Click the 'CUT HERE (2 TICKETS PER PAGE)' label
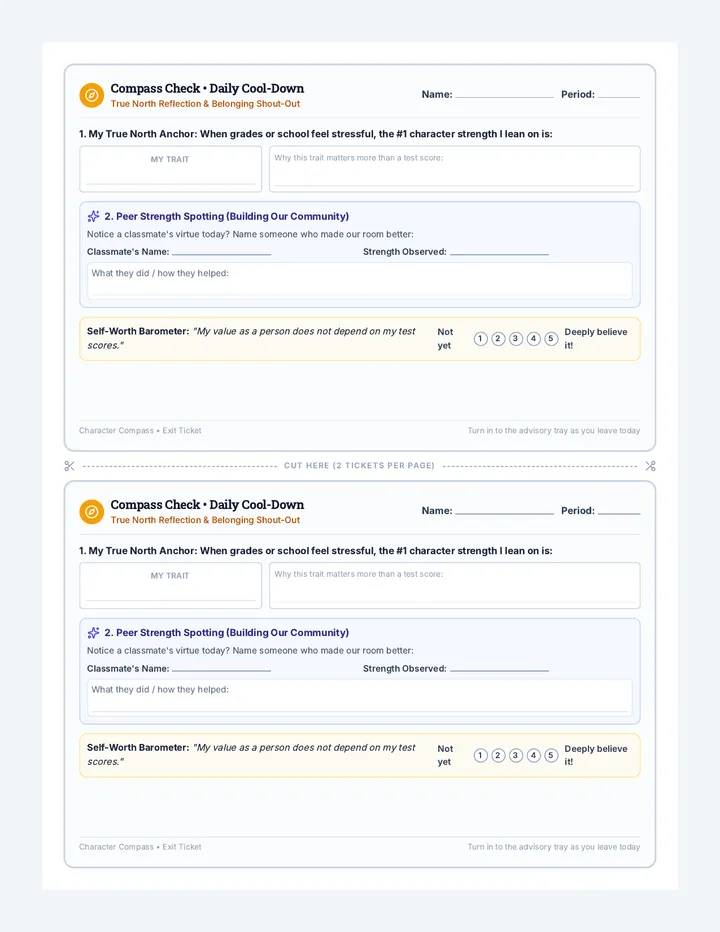Screen dimensions: 720x932 (x=359, y=465)
